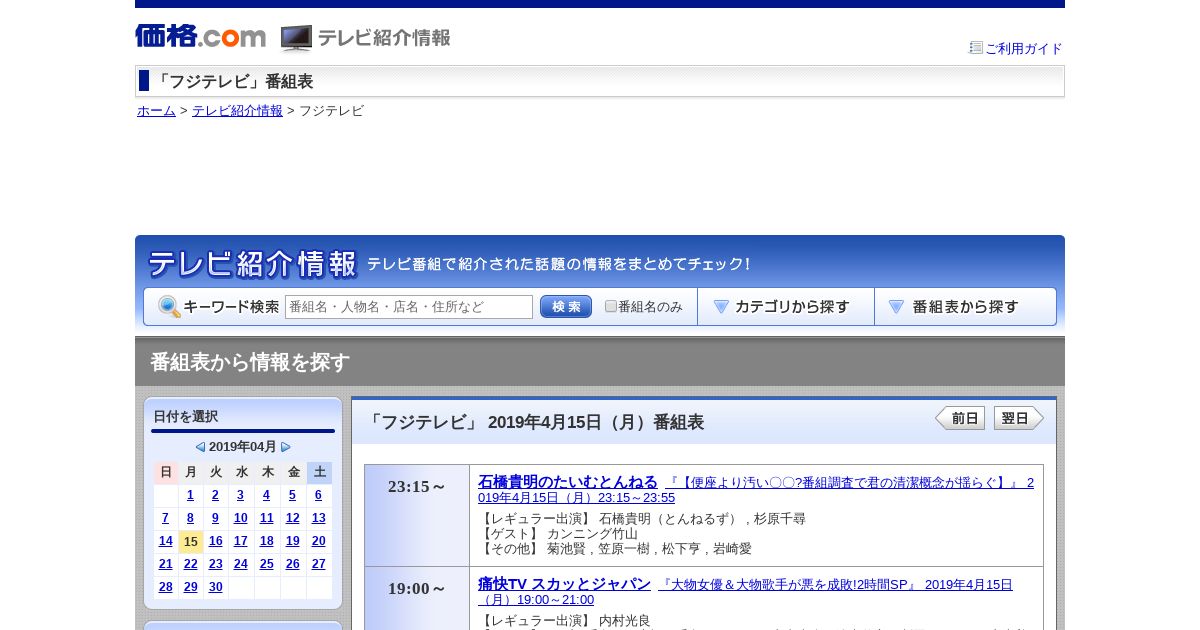
Task: Click the 23:15～ time cell
Action: 417,515
